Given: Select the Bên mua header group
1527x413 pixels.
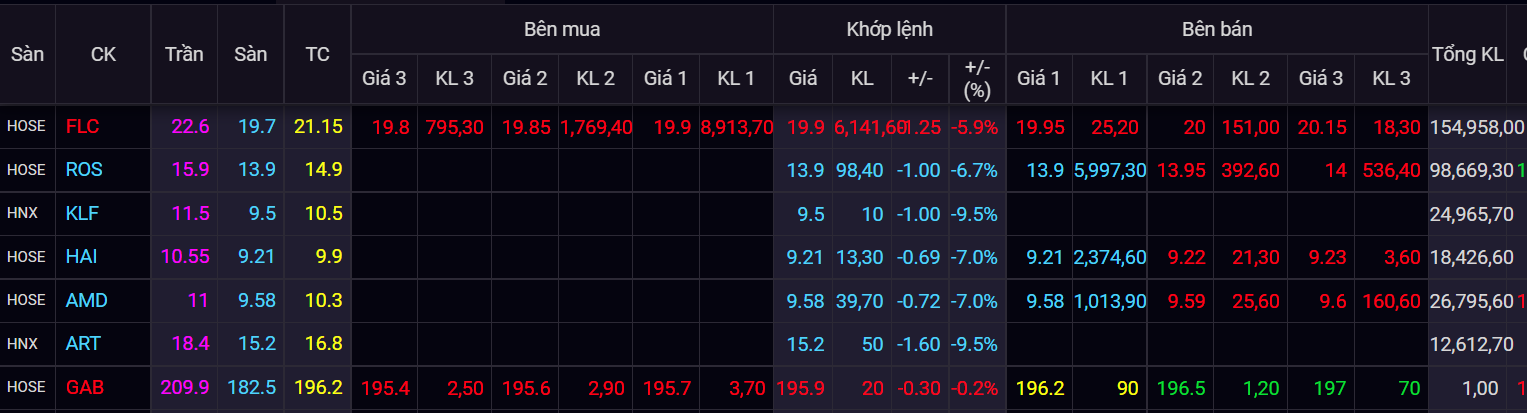Looking at the screenshot, I should [x=561, y=29].
